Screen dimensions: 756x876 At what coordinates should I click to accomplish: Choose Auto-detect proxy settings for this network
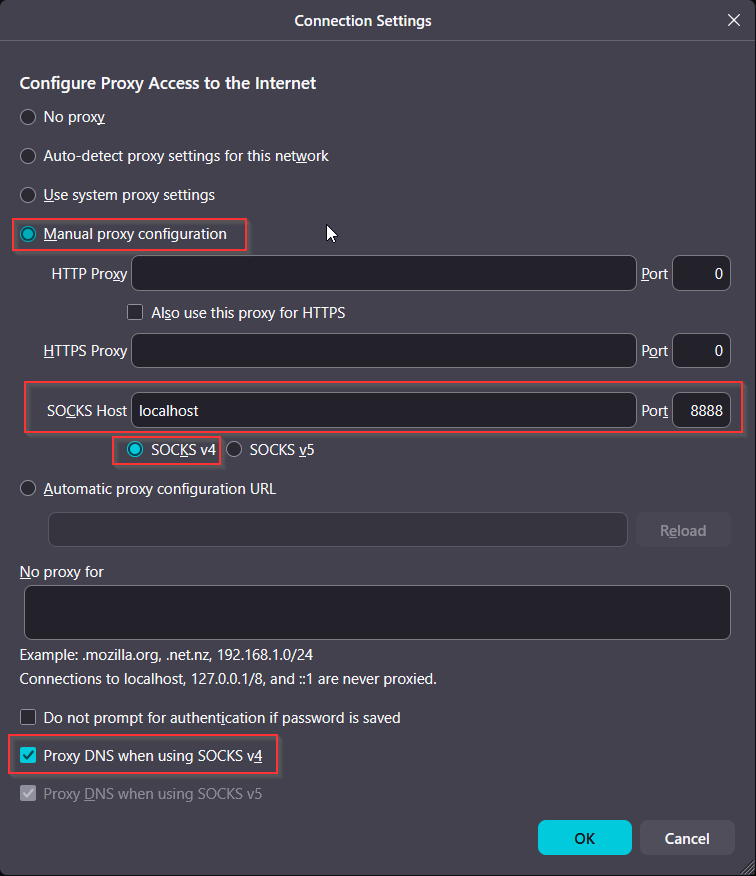point(29,156)
